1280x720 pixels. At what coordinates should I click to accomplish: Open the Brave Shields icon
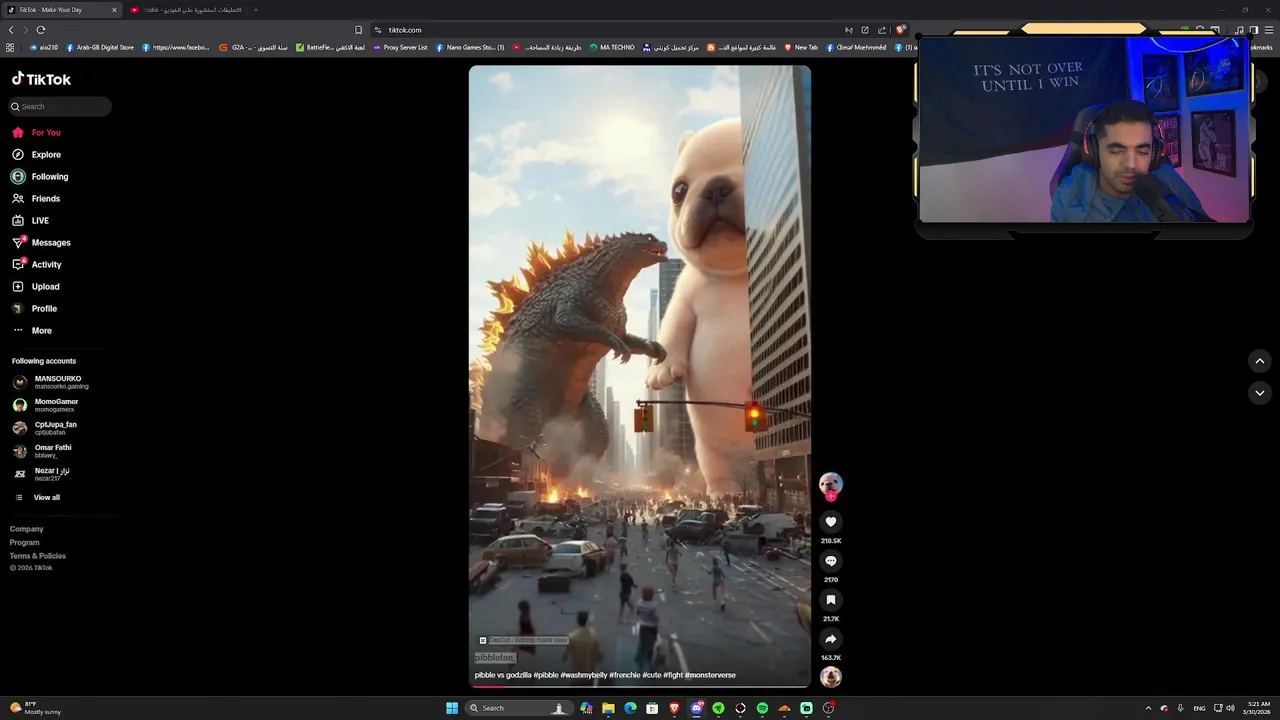(900, 30)
